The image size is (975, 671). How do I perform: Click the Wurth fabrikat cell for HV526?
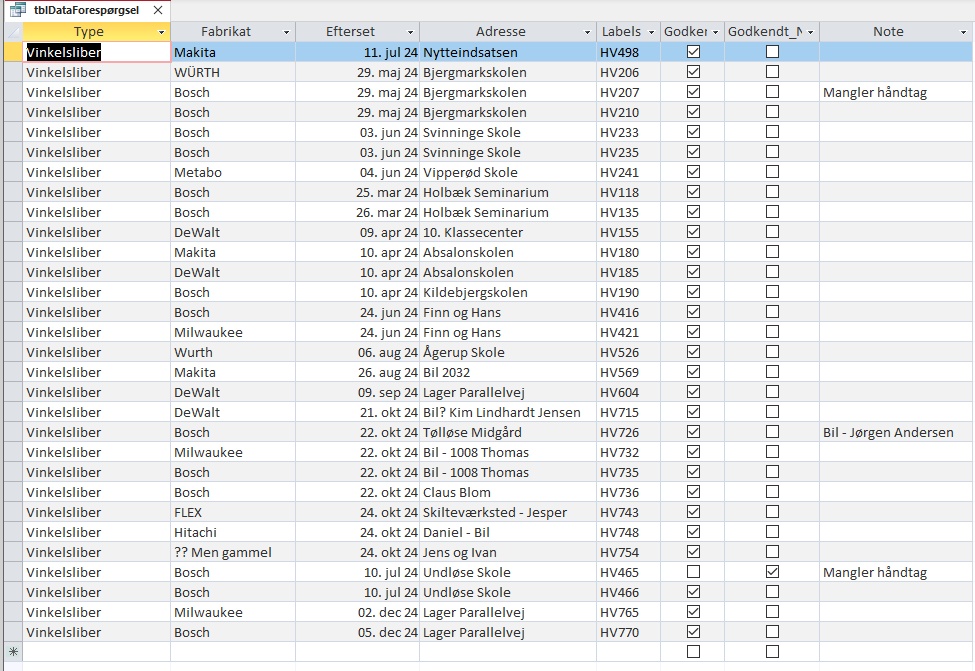(x=233, y=352)
